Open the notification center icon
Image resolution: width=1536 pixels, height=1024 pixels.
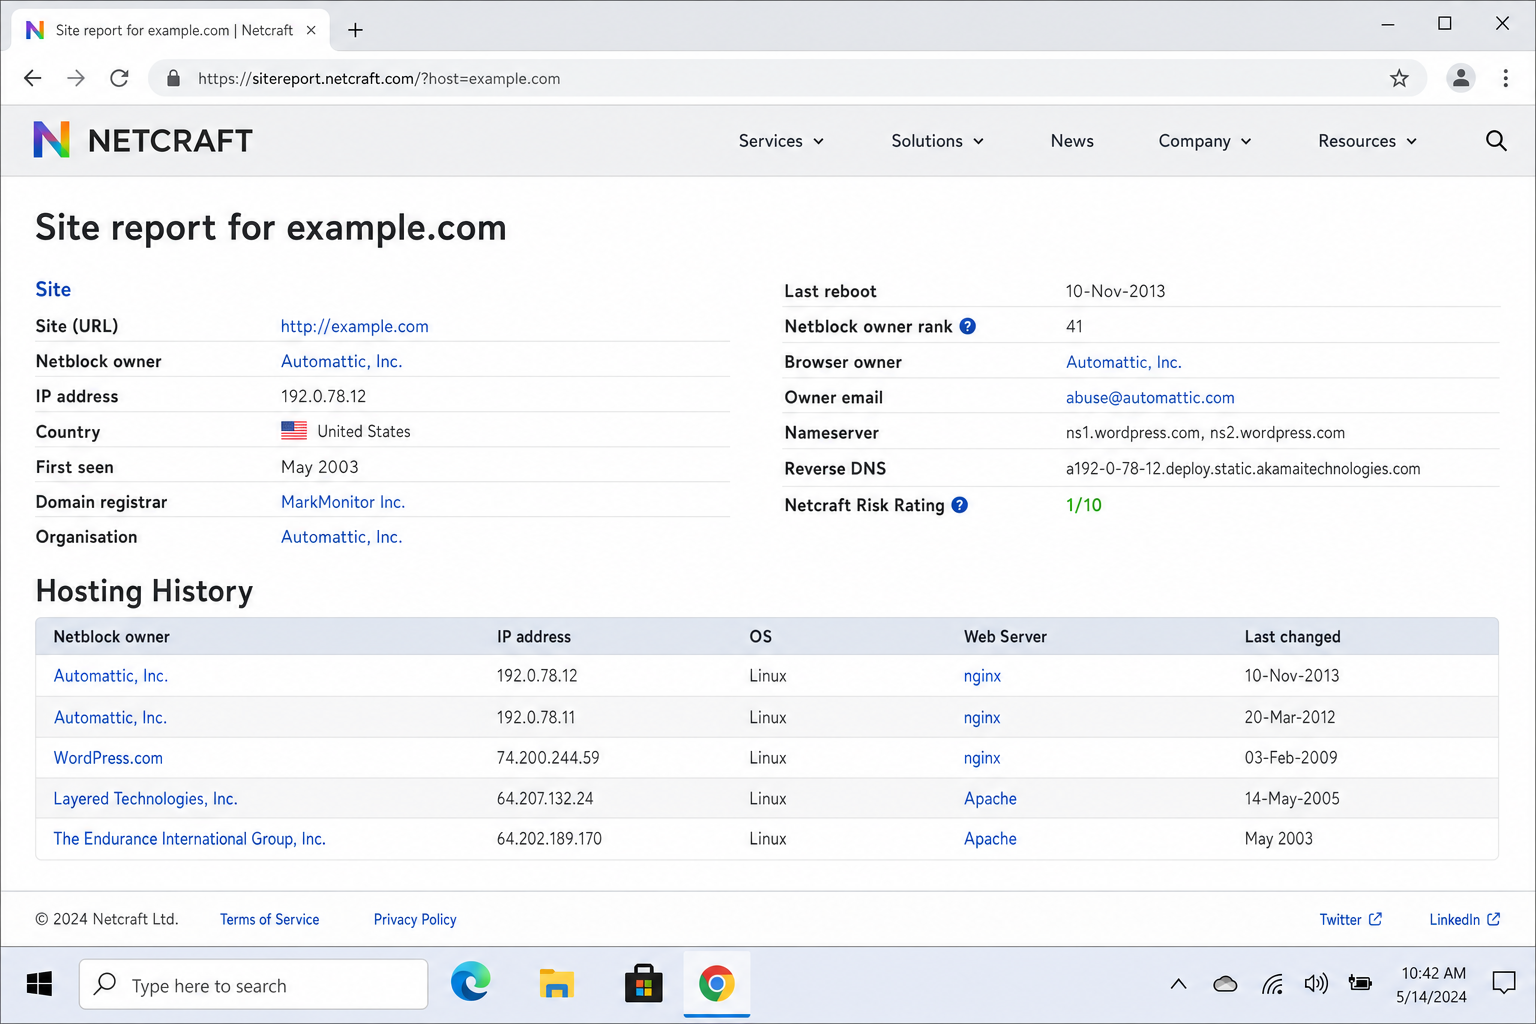click(x=1504, y=984)
